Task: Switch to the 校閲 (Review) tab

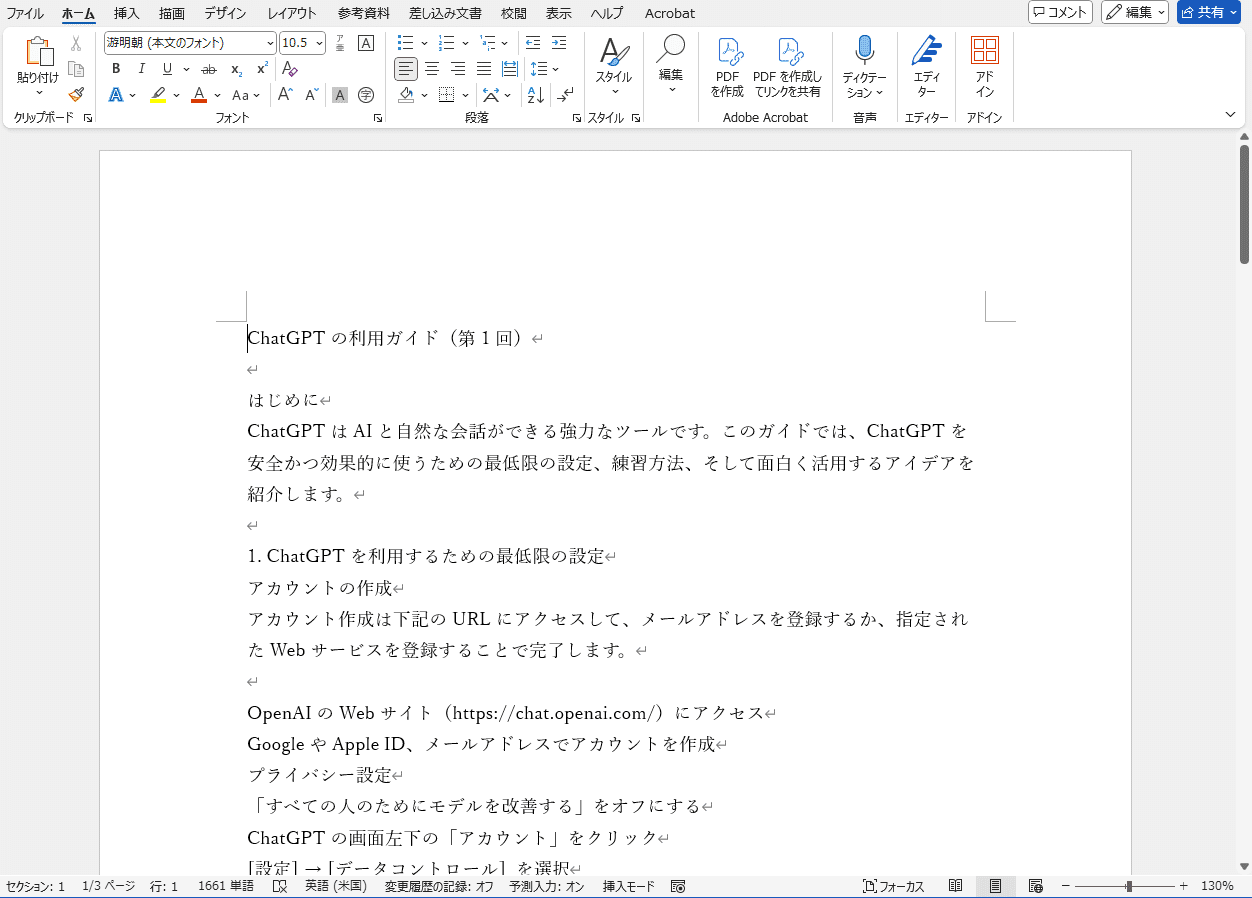Action: pos(514,13)
